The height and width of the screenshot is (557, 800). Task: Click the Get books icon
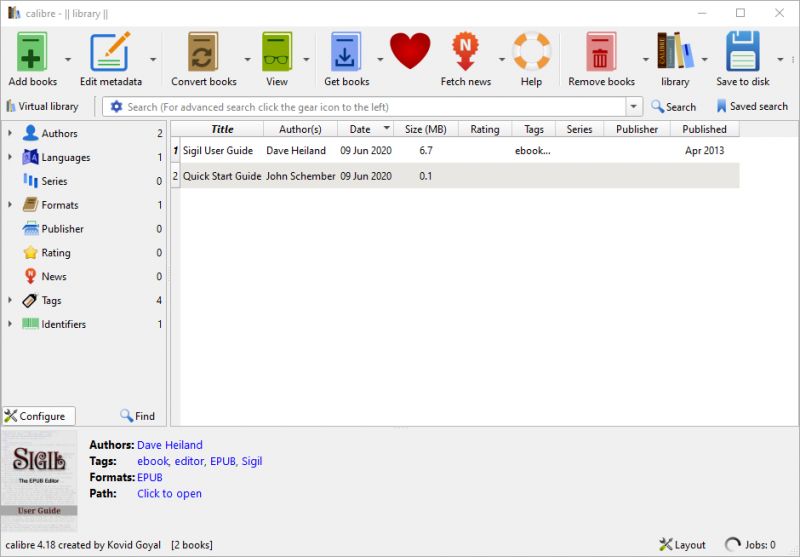coord(346,52)
